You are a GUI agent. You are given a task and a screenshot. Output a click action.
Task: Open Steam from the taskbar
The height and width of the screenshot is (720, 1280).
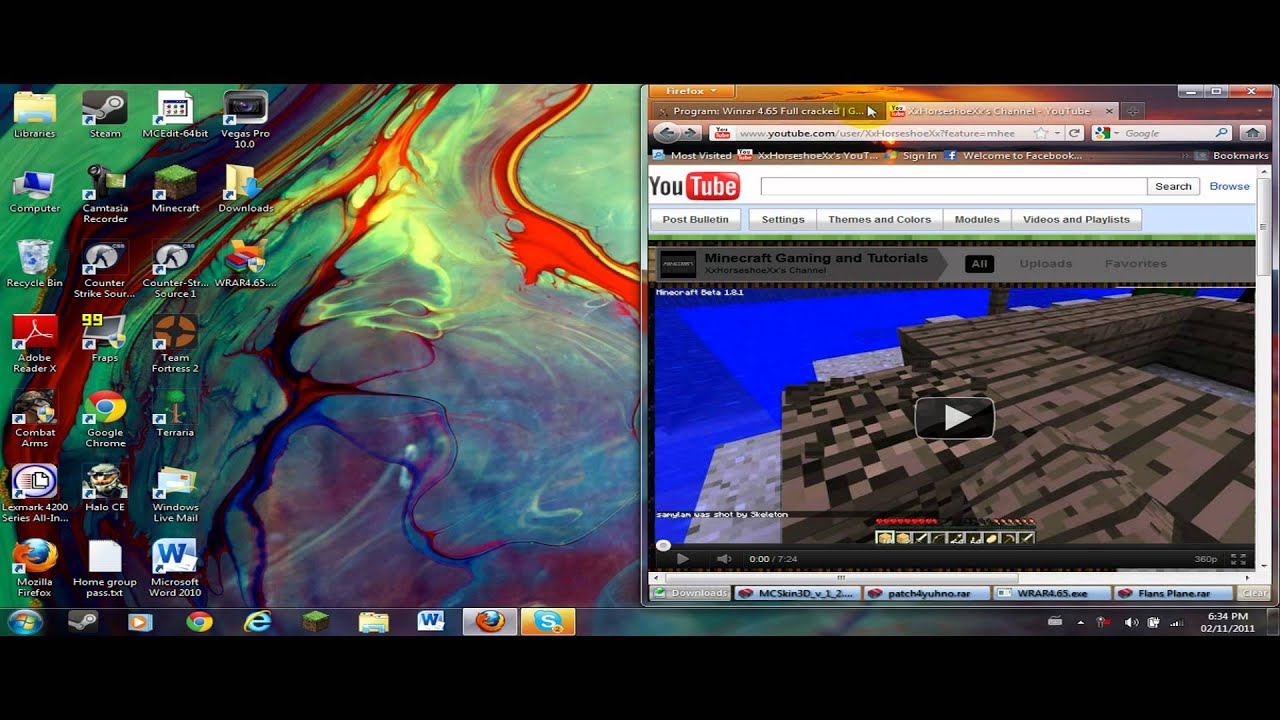pyautogui.click(x=82, y=621)
